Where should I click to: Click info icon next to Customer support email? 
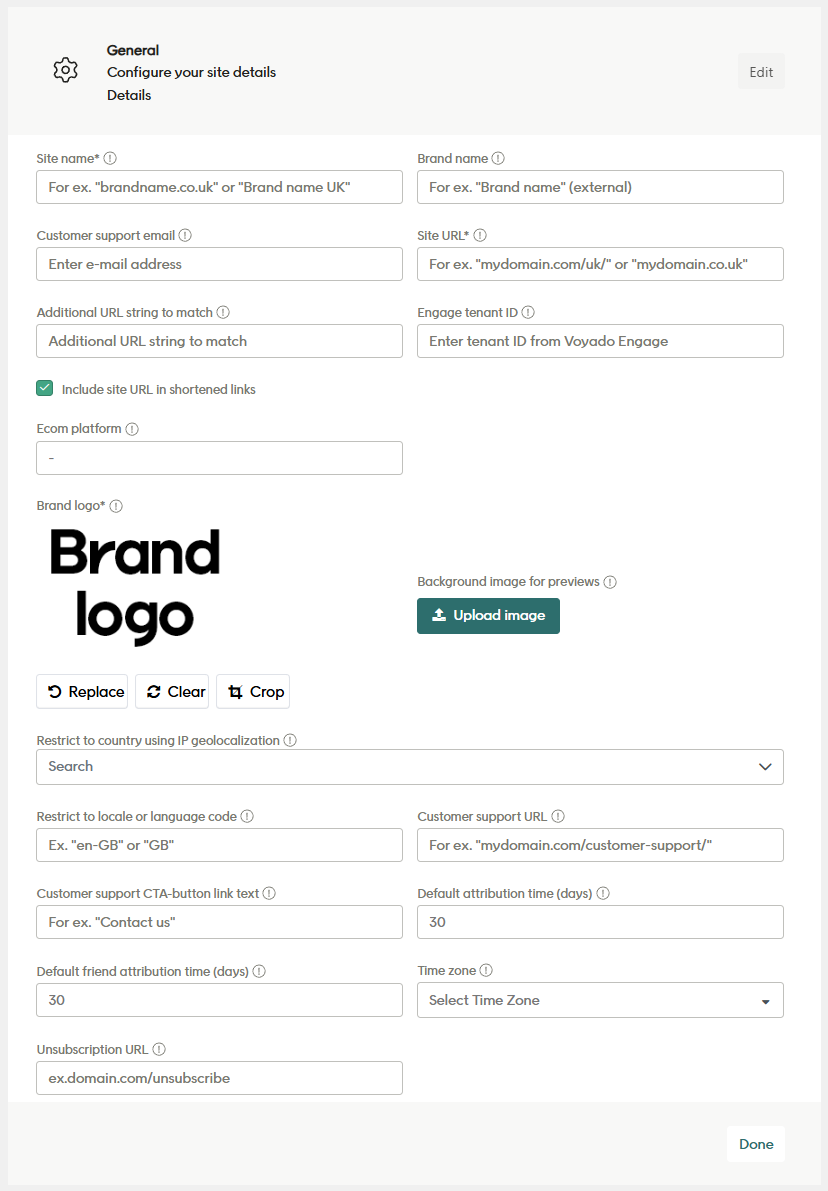pyautogui.click(x=185, y=236)
